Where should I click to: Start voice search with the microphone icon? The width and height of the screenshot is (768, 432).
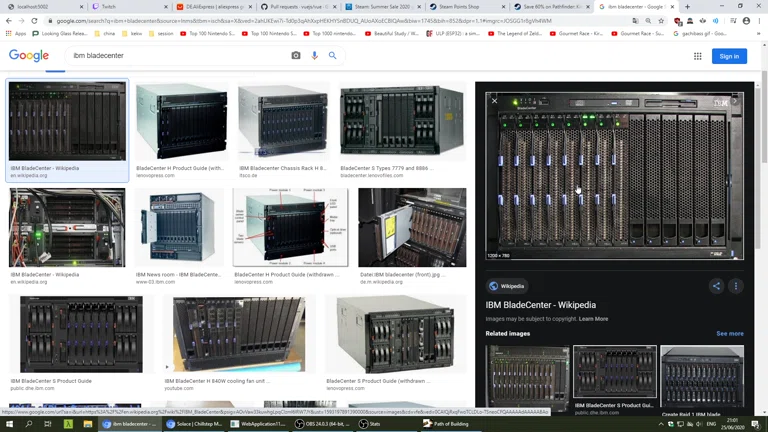tap(314, 56)
